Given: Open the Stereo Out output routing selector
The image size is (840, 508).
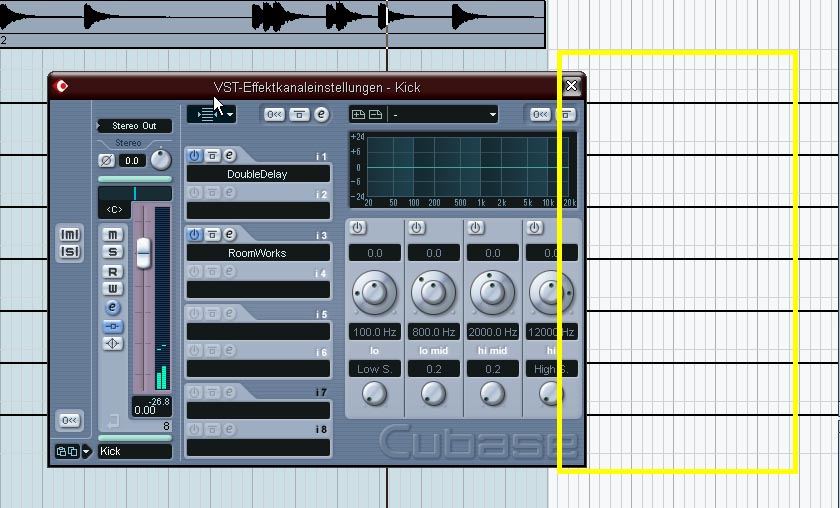Looking at the screenshot, I should (134, 126).
